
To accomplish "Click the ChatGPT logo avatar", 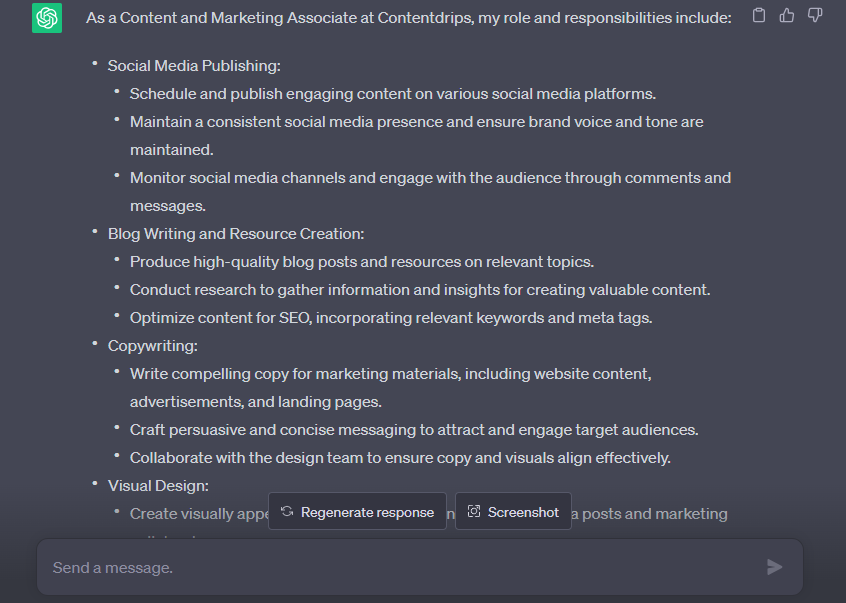I will (x=46, y=18).
